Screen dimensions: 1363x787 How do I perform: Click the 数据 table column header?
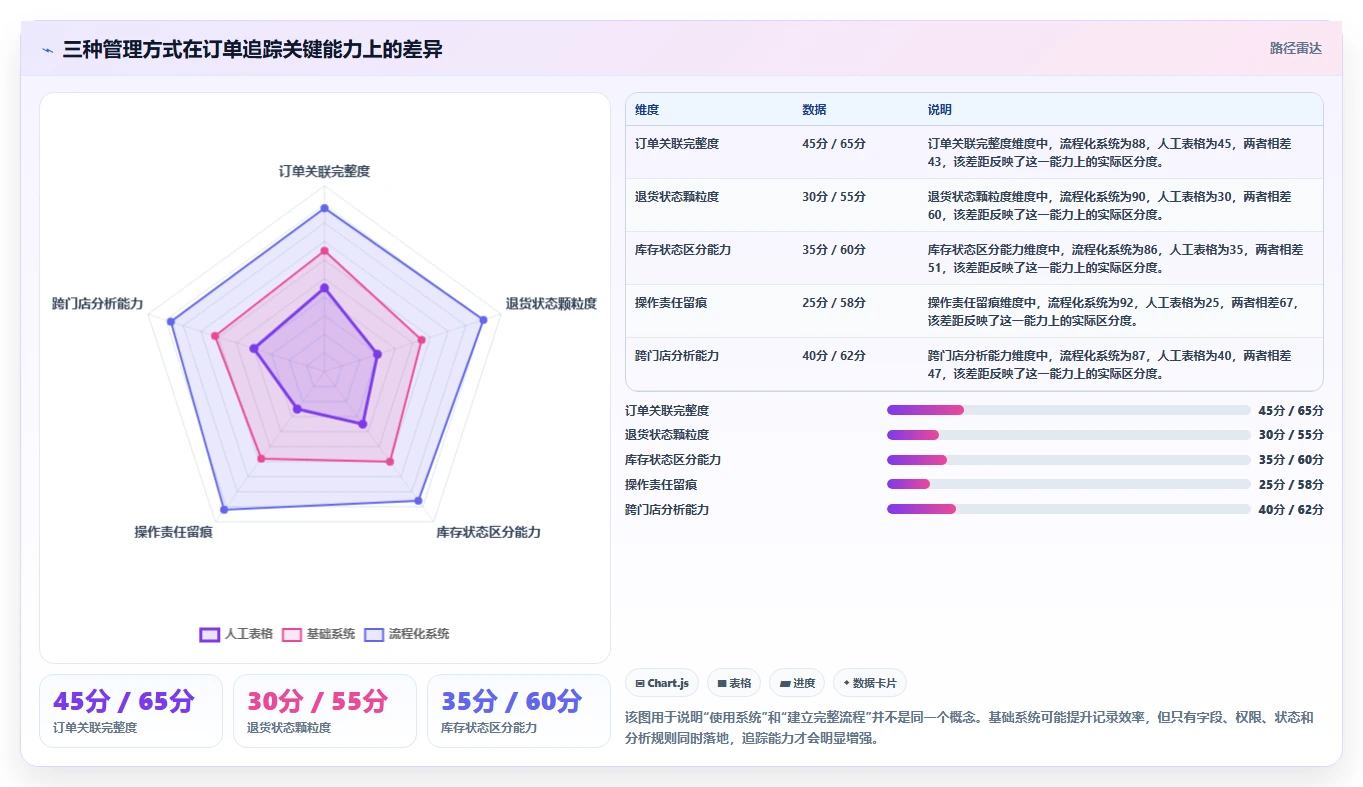(x=814, y=110)
